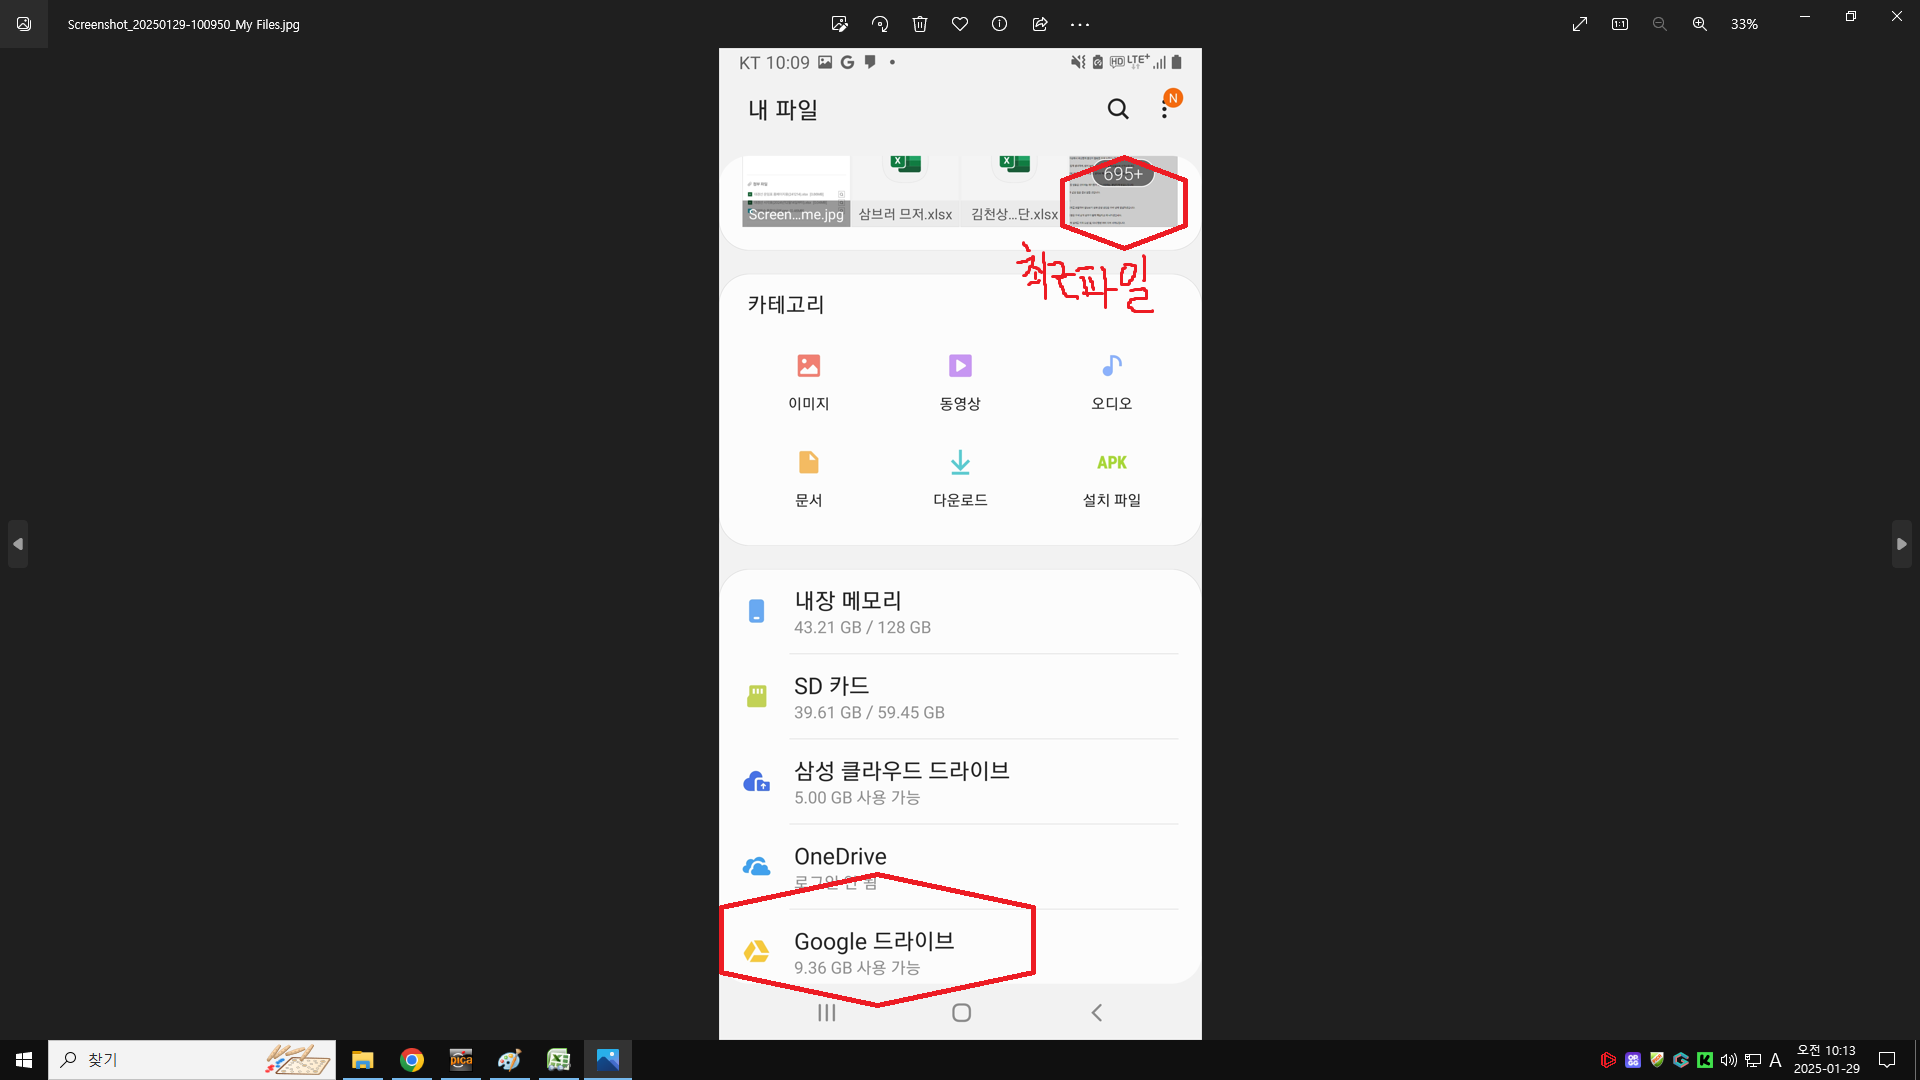Viewport: 1920px width, 1080px height.
Task: Open File Explorer from the taskbar
Action: (x=363, y=1060)
